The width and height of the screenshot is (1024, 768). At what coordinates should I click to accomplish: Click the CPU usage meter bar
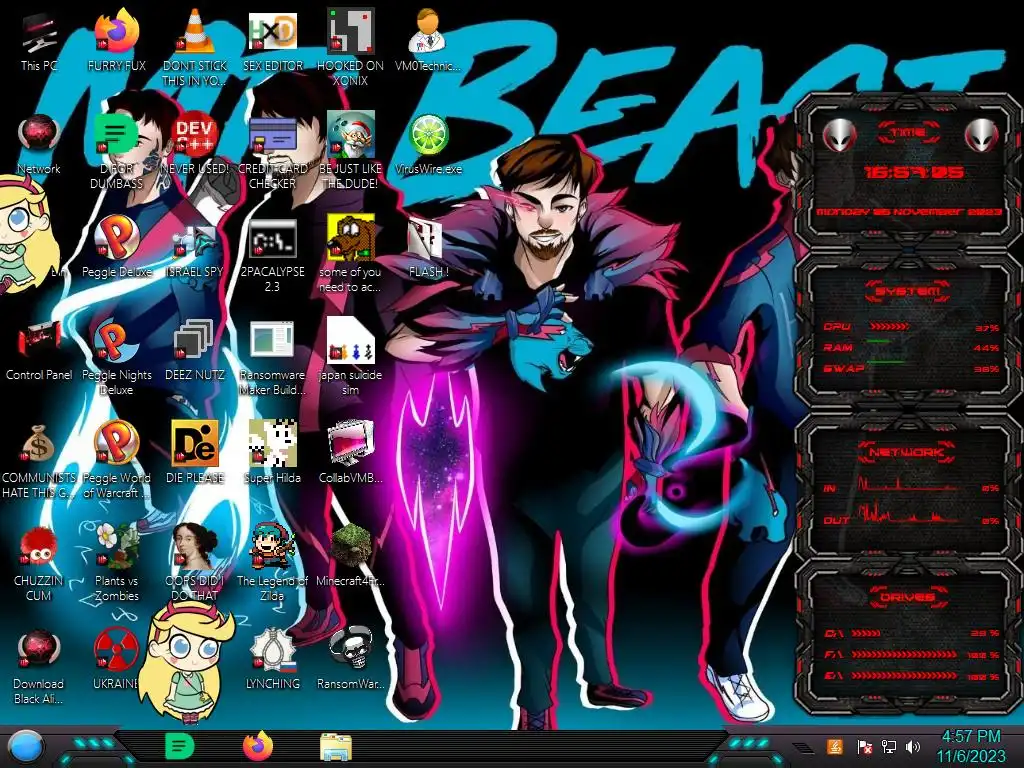pos(889,326)
